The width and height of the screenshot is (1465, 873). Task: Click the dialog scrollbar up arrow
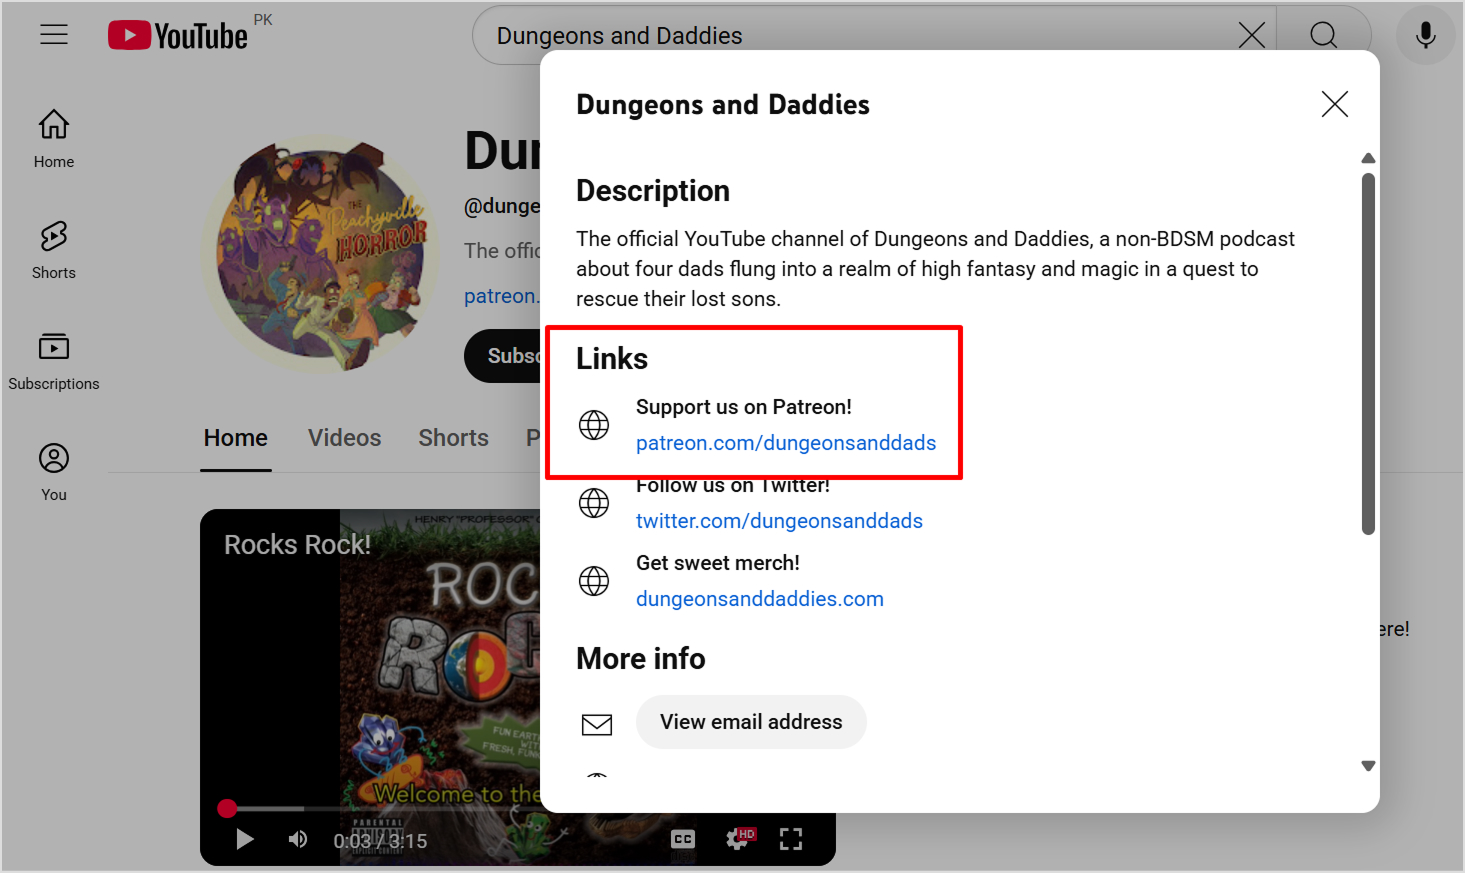pos(1368,158)
